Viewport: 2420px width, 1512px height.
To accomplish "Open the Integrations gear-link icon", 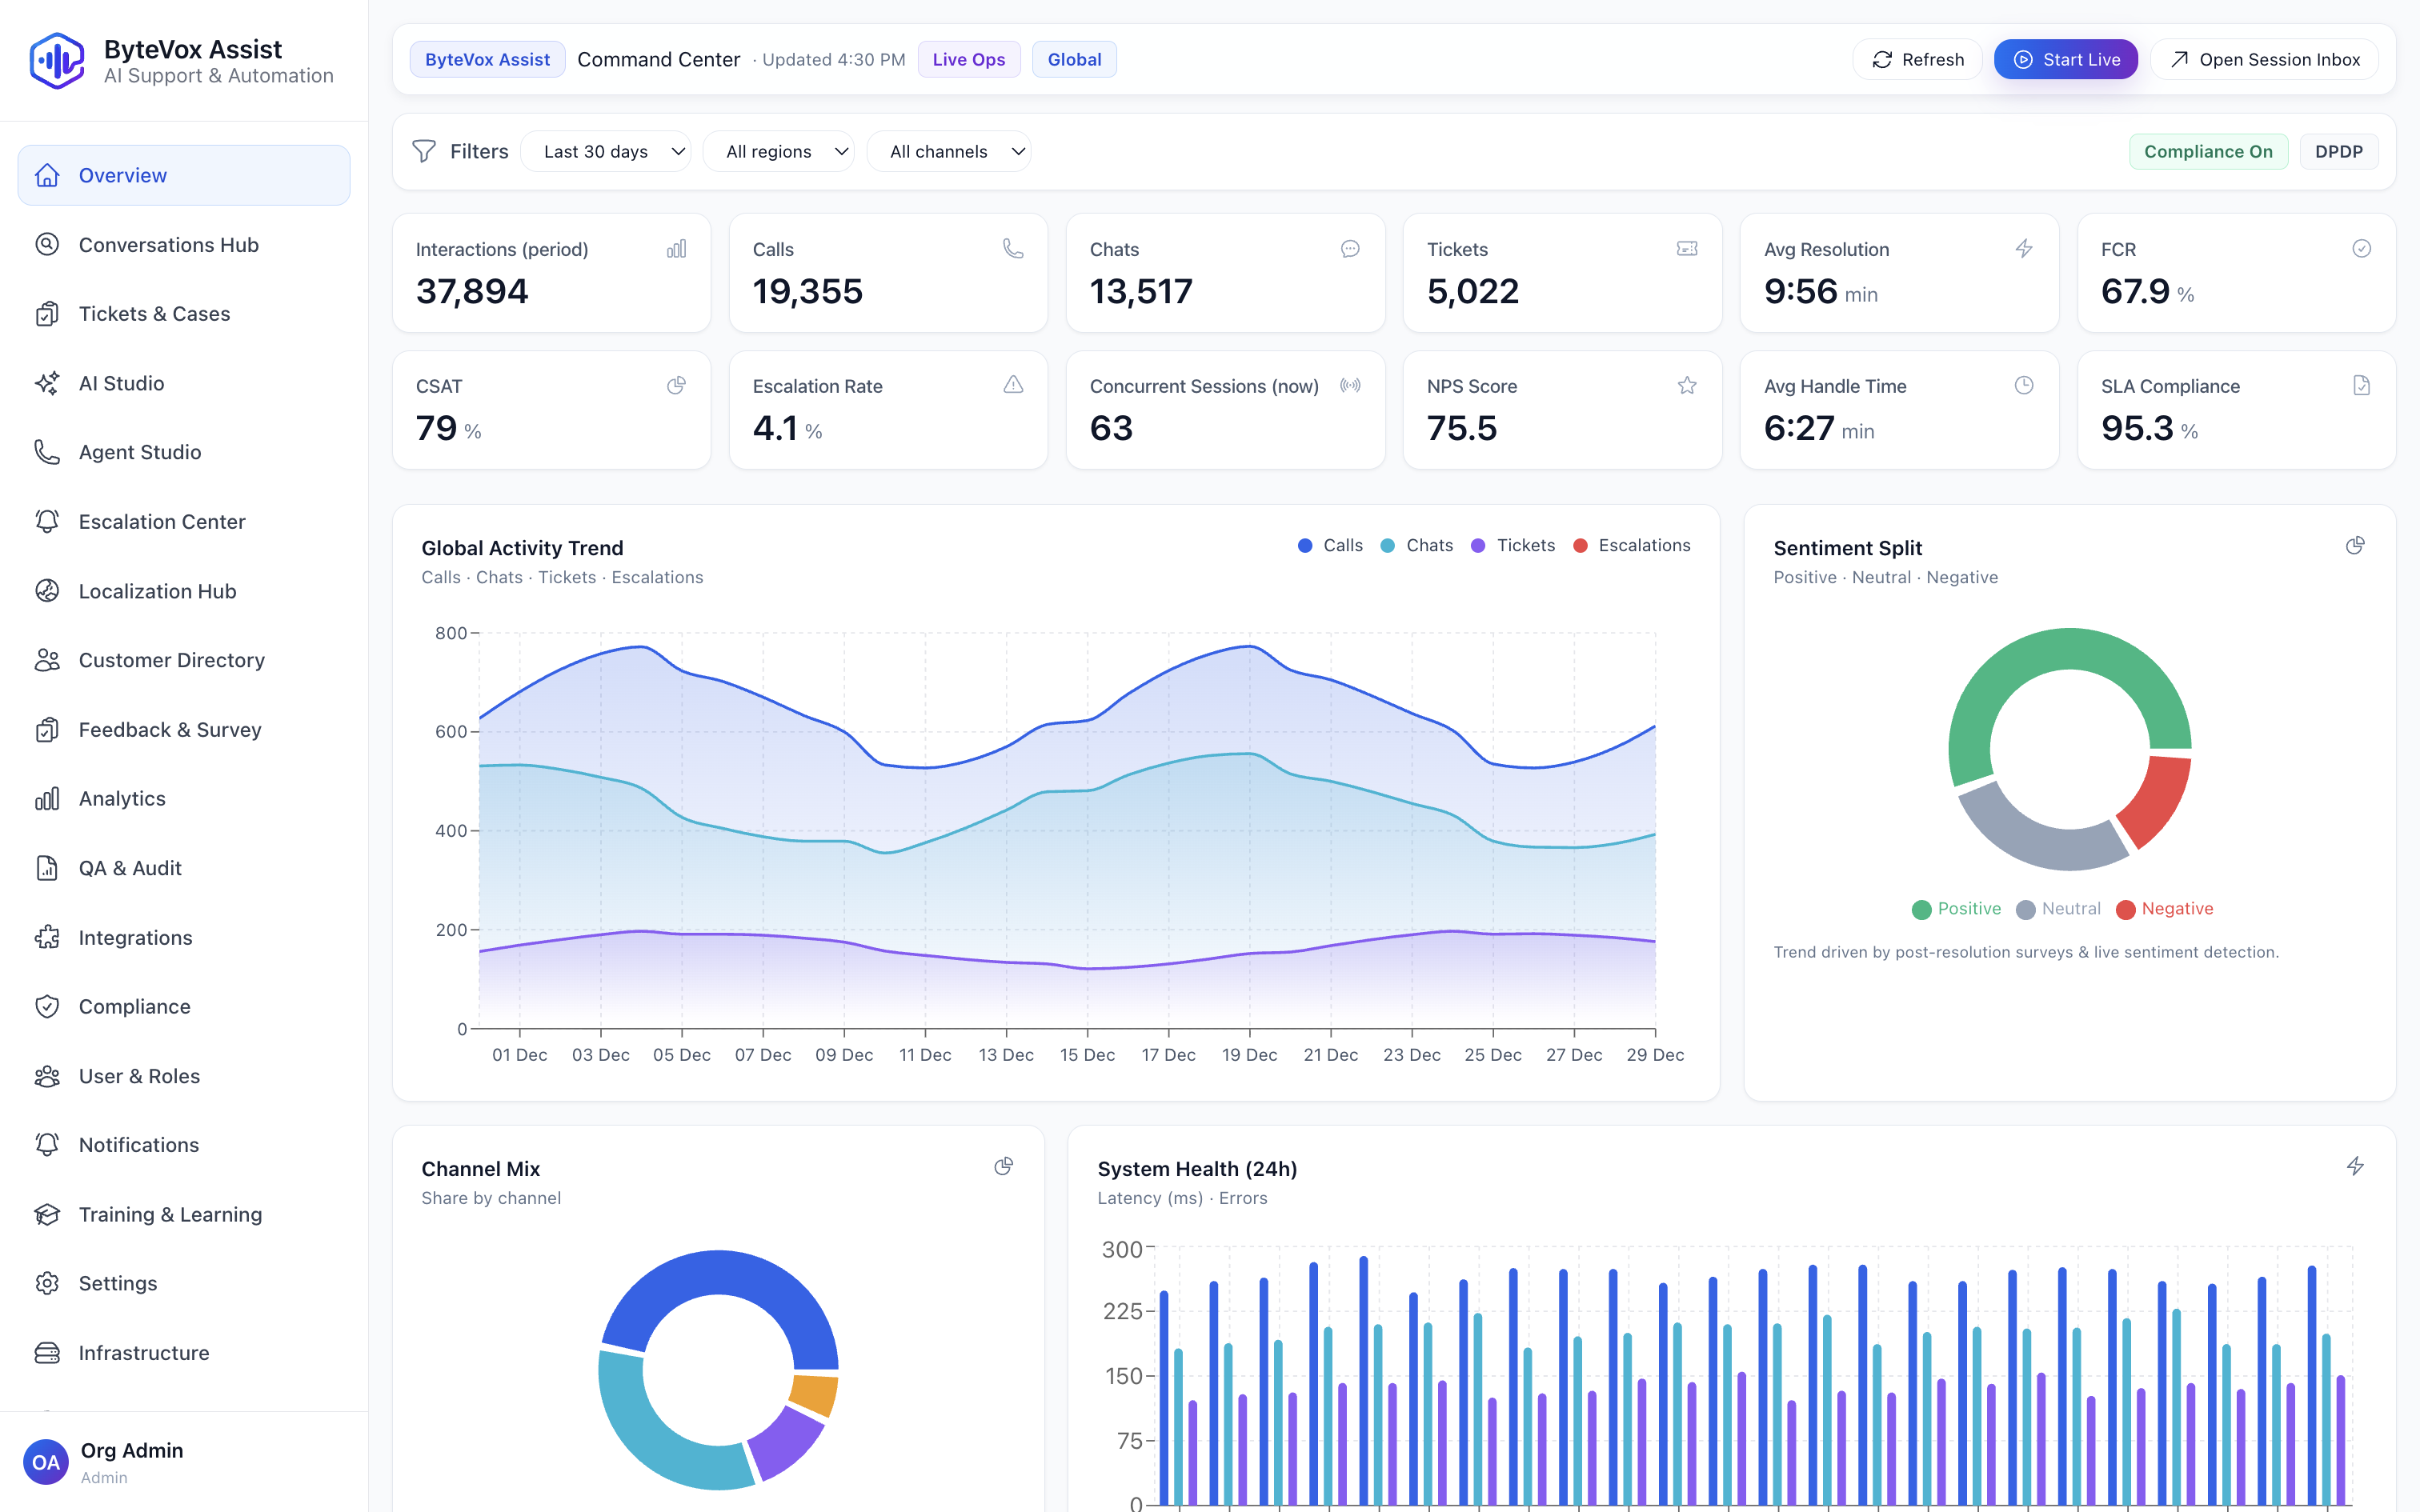I will (x=48, y=937).
